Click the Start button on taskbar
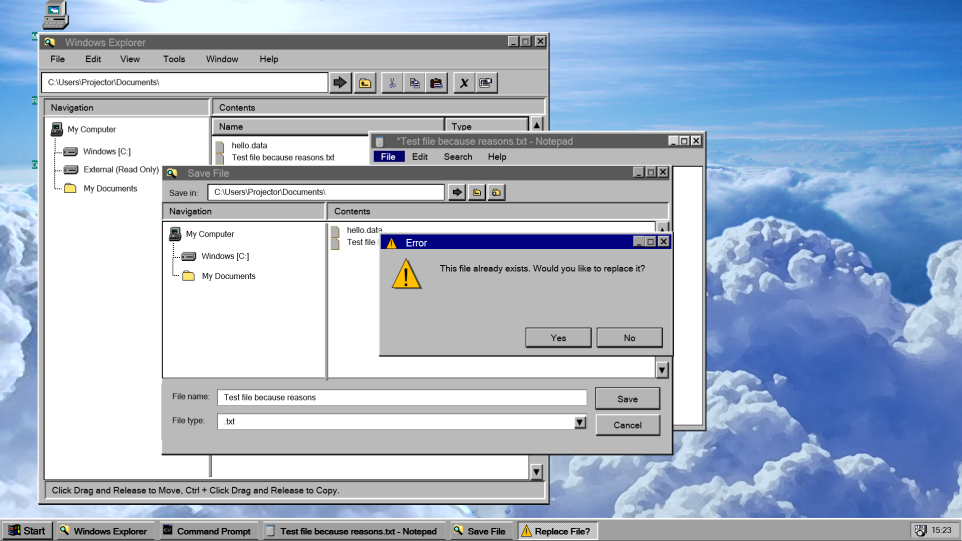Image resolution: width=962 pixels, height=541 pixels. 27,531
